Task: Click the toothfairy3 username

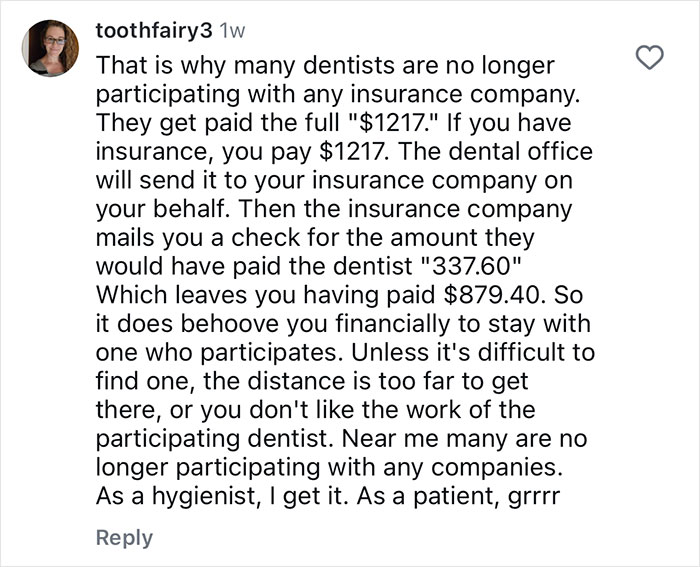Action: [x=152, y=30]
